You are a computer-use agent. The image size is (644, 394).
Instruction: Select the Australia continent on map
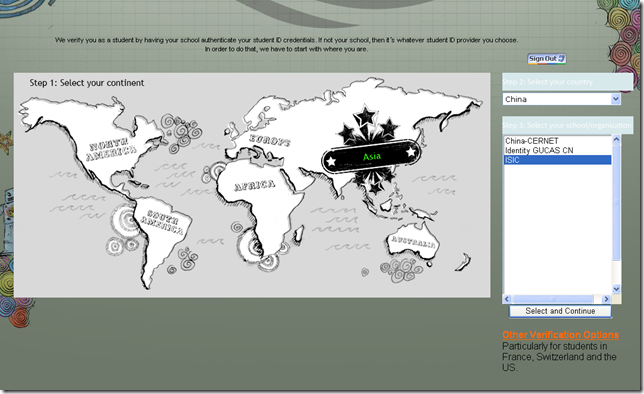click(412, 242)
